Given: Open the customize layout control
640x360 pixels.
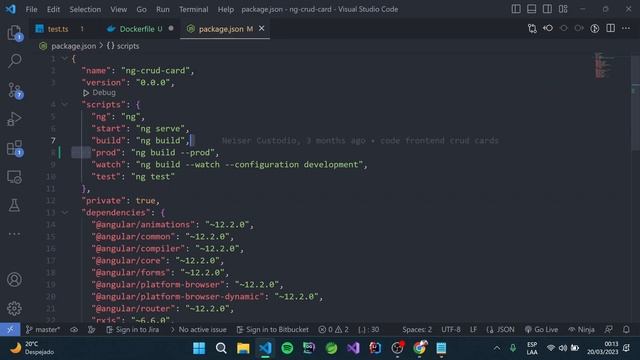Looking at the screenshot, I should pos(563,9).
